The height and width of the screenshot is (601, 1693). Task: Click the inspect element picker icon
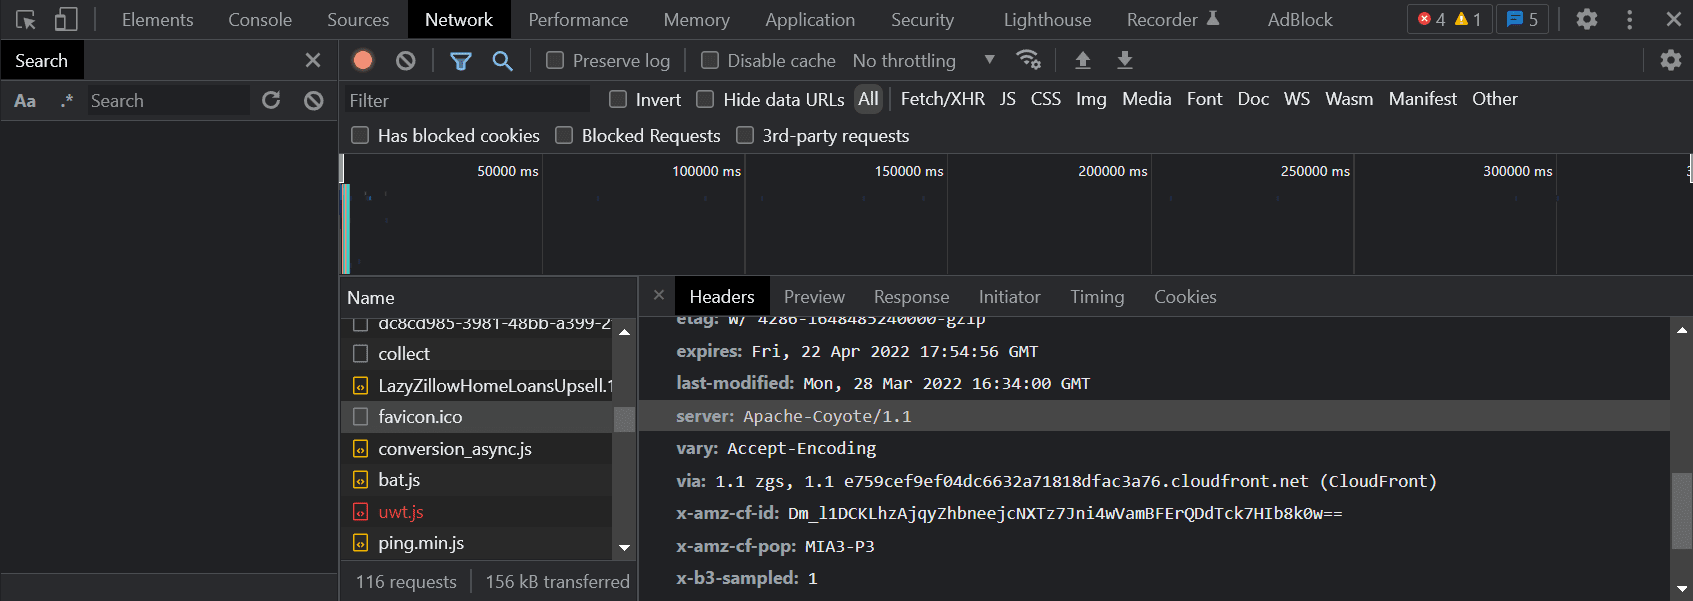pos(26,20)
